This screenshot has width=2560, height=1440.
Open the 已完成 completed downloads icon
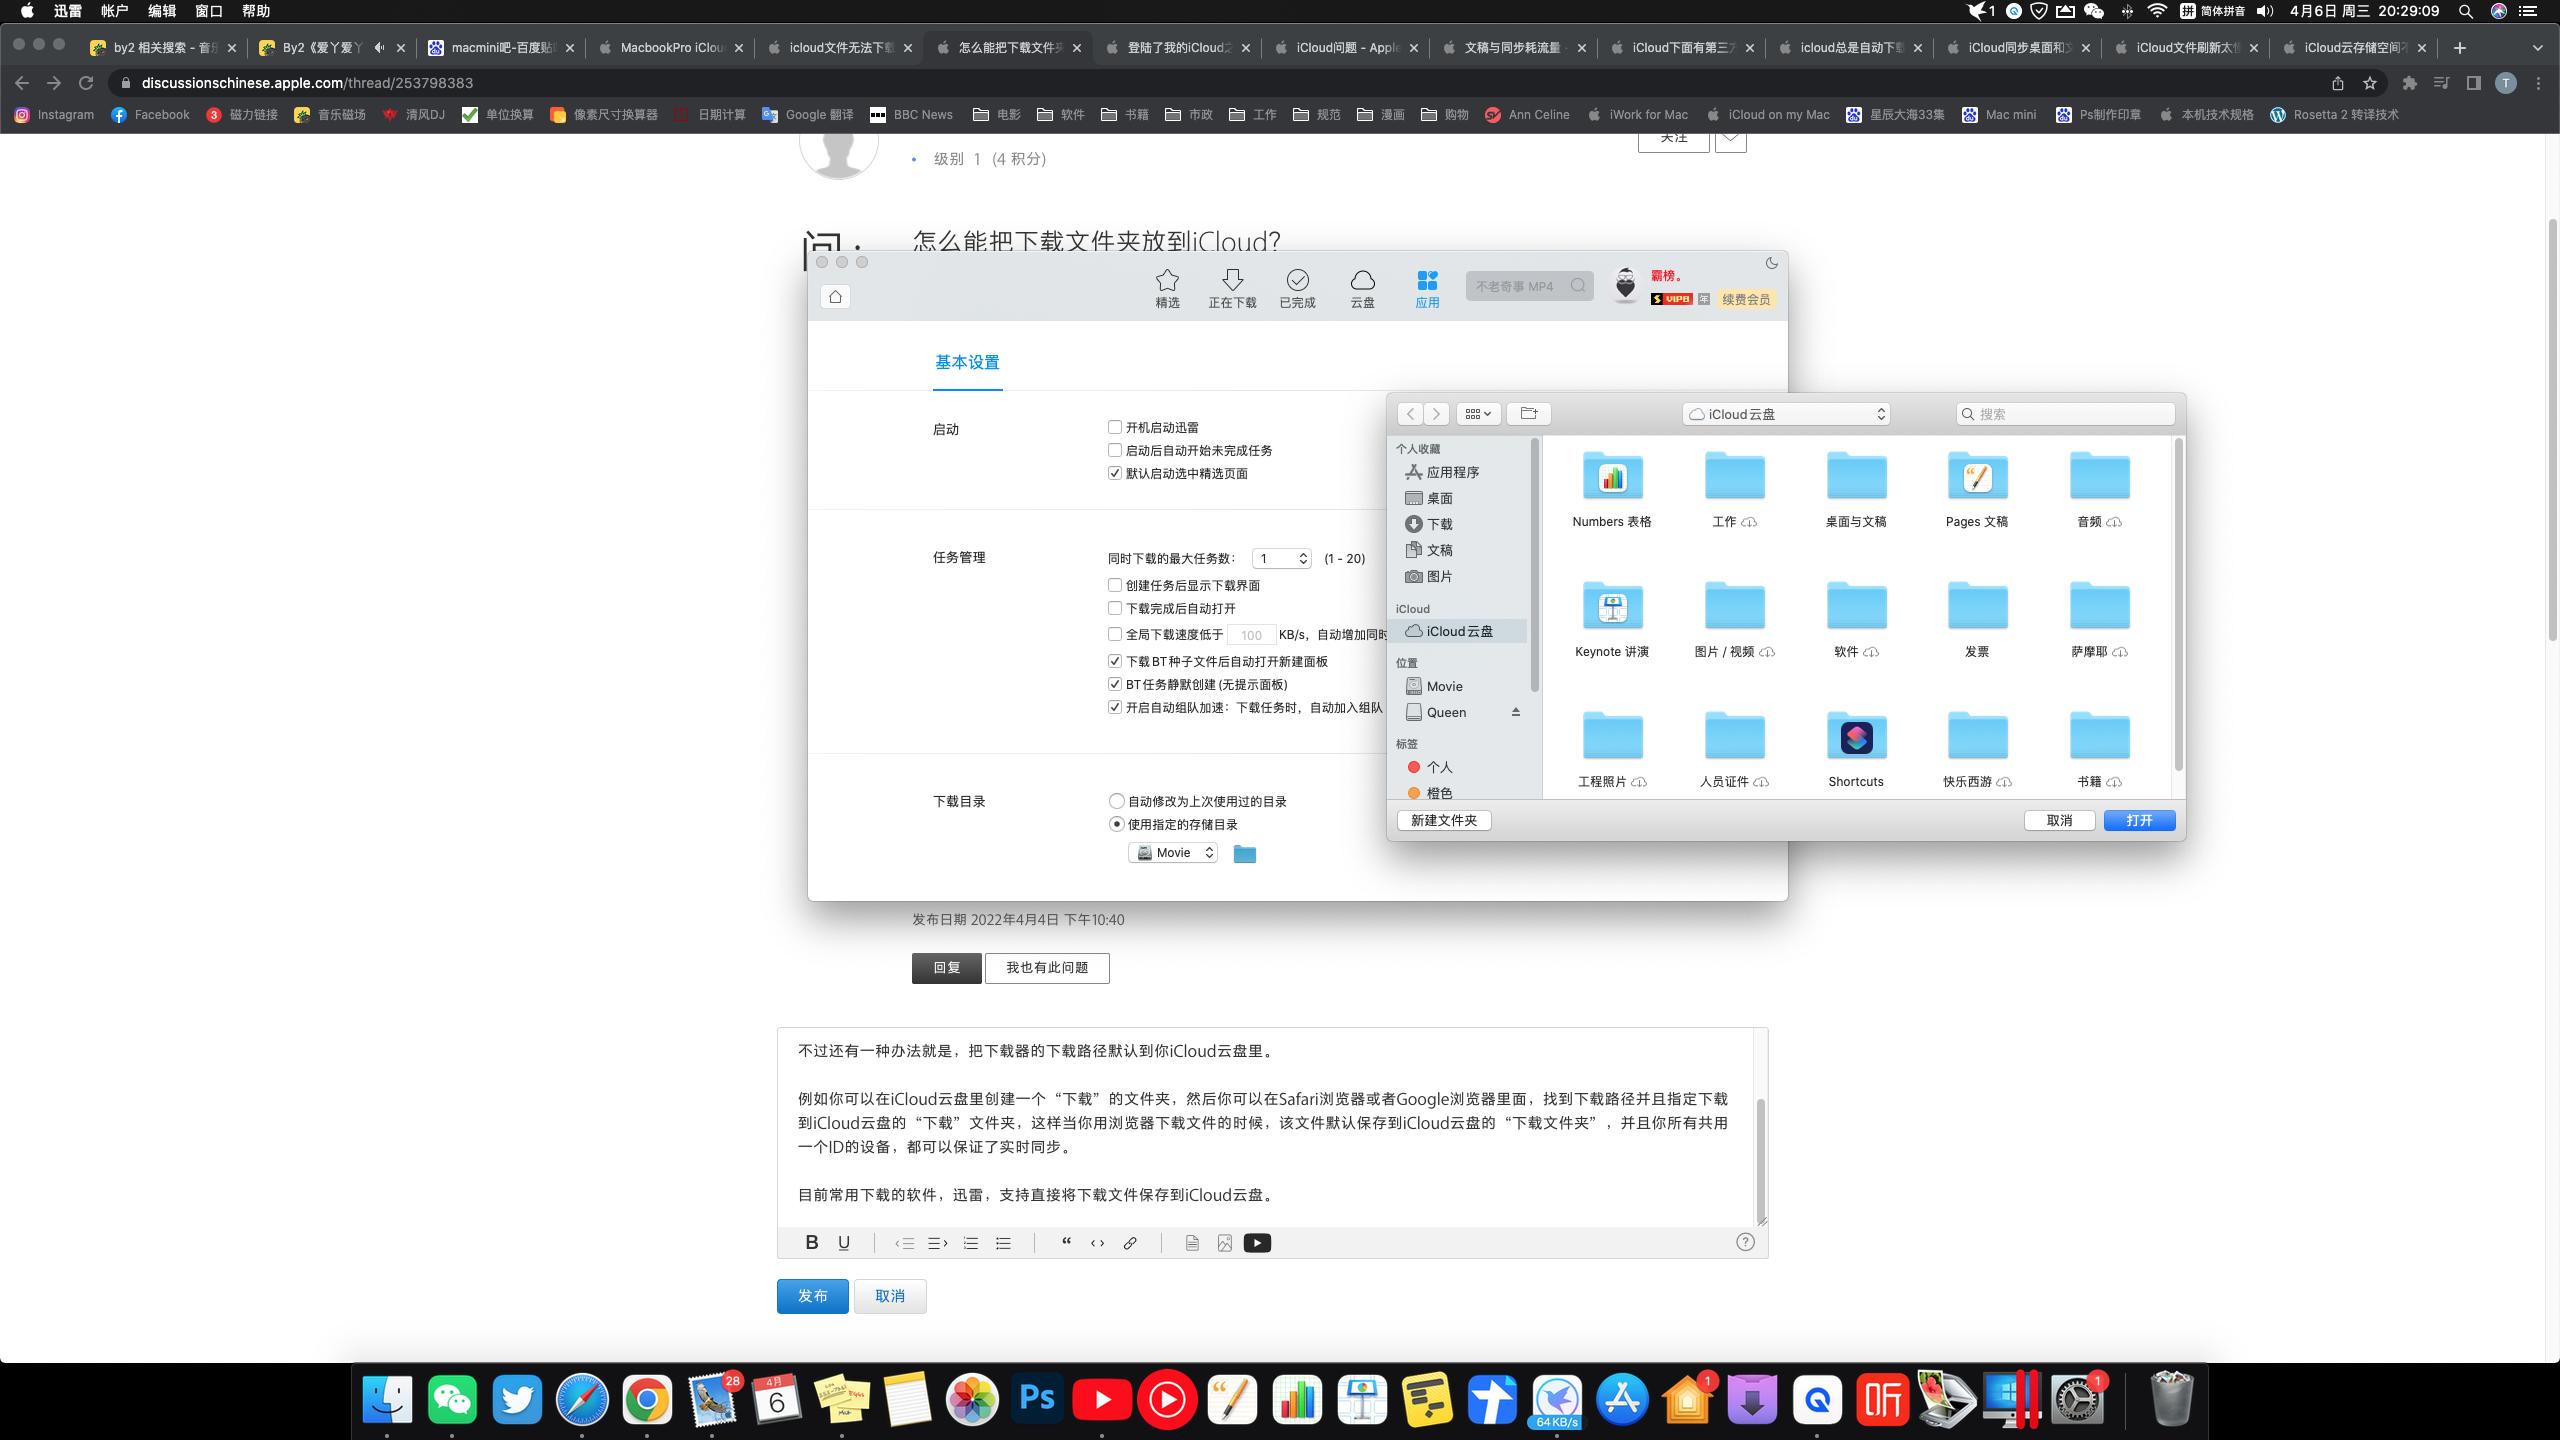(x=1297, y=287)
